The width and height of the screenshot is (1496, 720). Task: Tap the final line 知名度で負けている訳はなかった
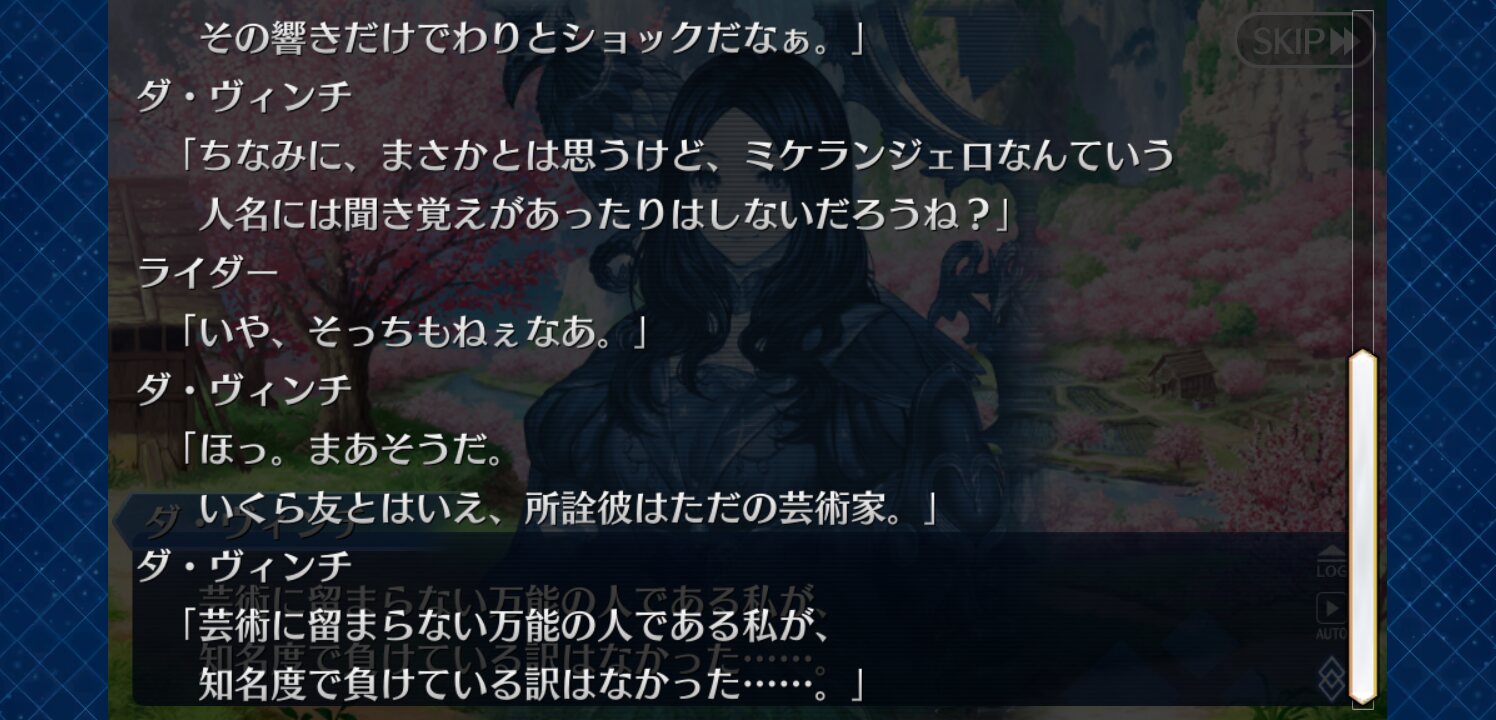[x=530, y=685]
